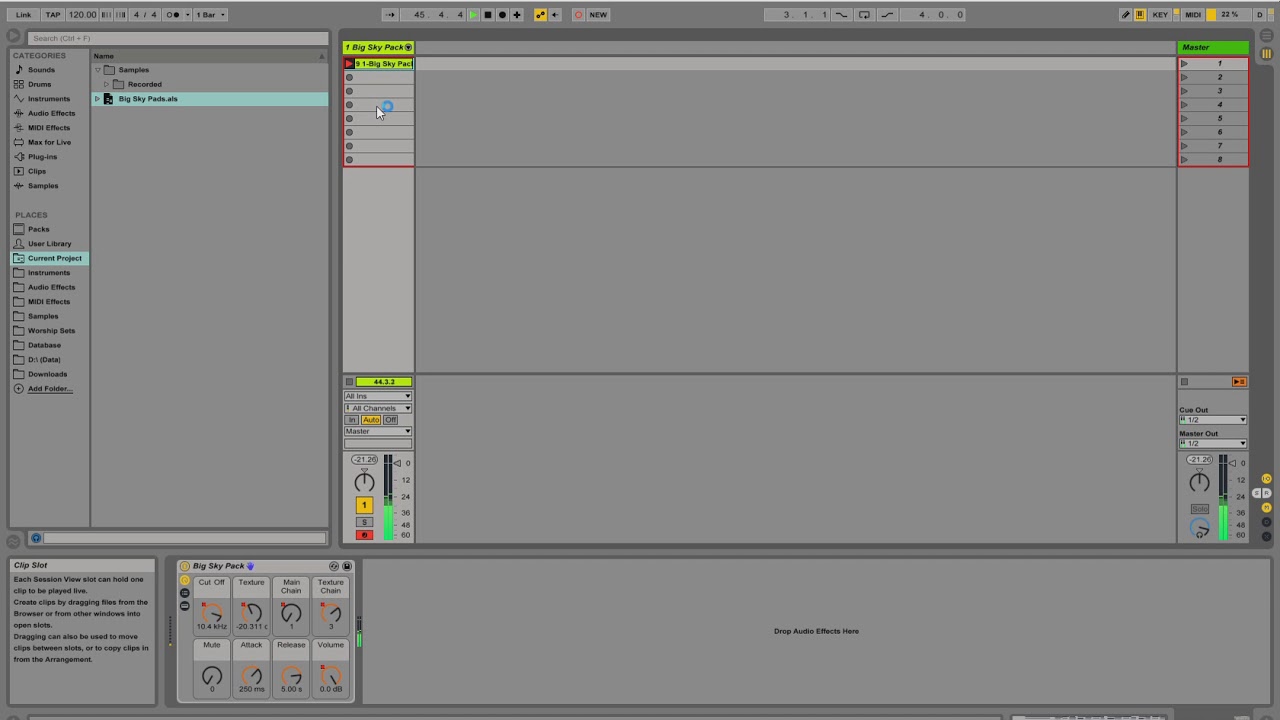The image size is (1280, 720).
Task: Select Instruments category in Categories
Action: [x=49, y=99]
